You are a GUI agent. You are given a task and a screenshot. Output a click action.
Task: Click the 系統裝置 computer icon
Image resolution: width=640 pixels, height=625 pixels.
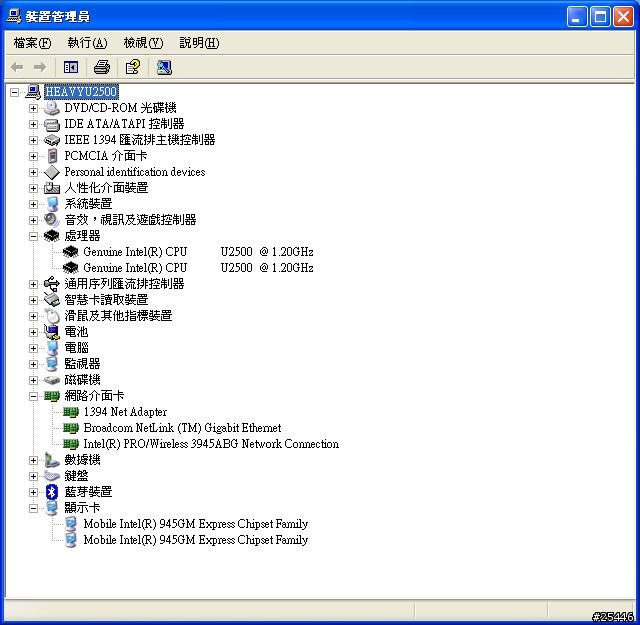[x=52, y=204]
